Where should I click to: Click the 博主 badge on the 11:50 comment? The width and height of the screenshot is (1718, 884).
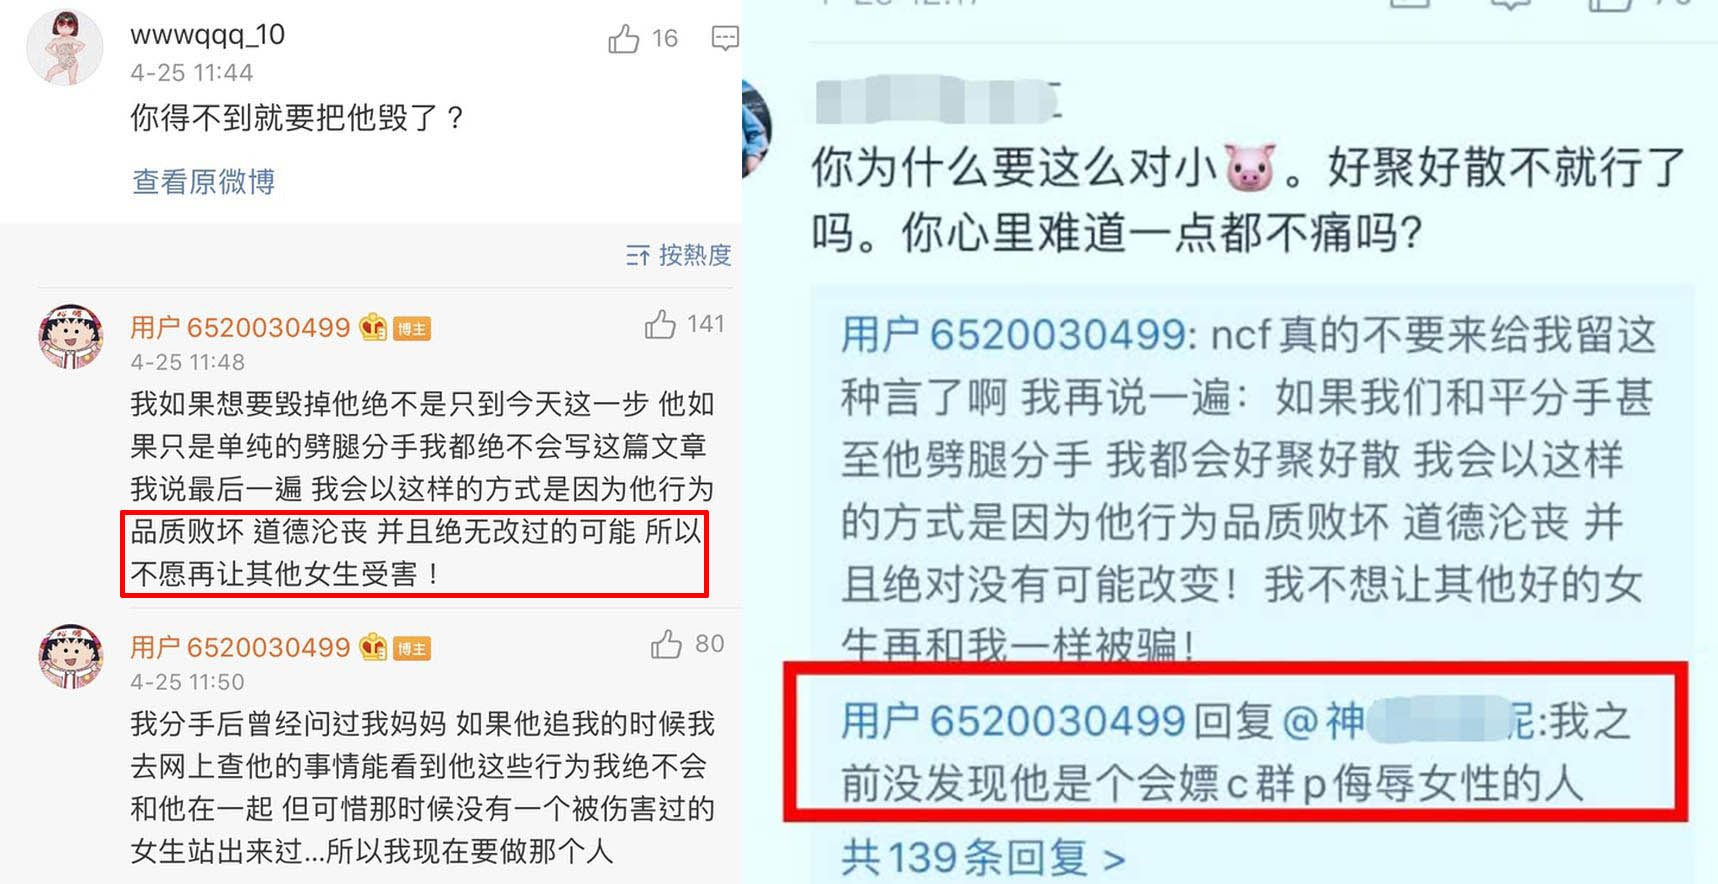412,649
